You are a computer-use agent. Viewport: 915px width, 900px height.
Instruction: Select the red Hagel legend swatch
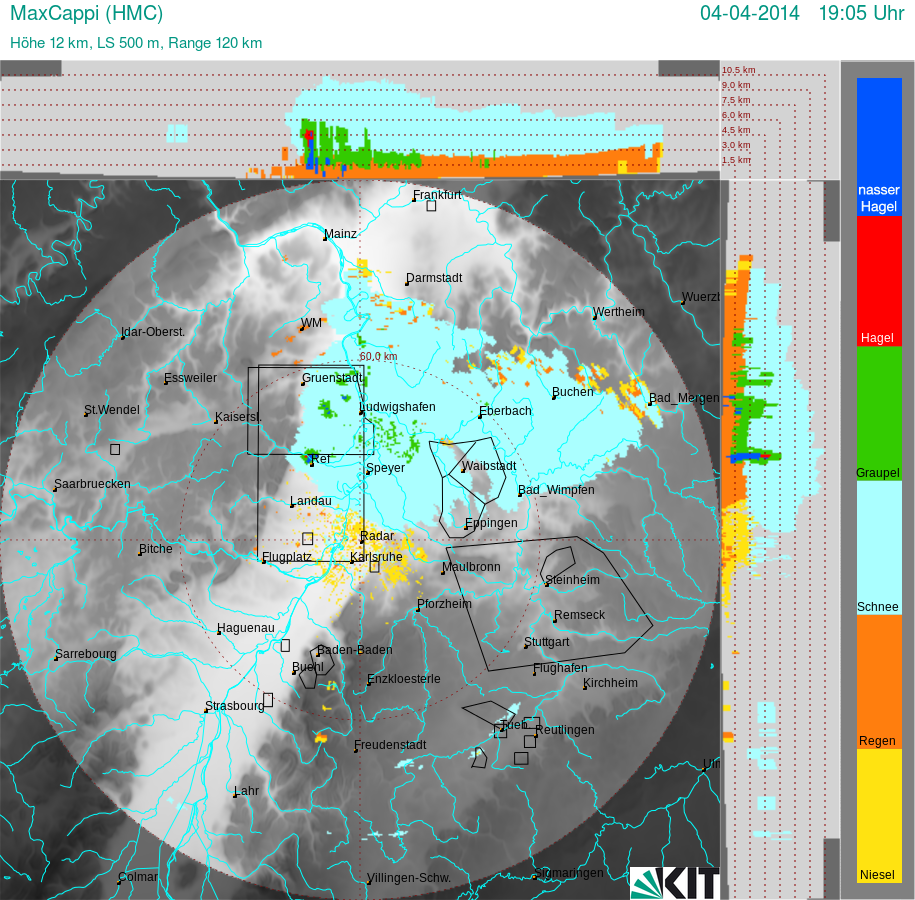pos(879,280)
